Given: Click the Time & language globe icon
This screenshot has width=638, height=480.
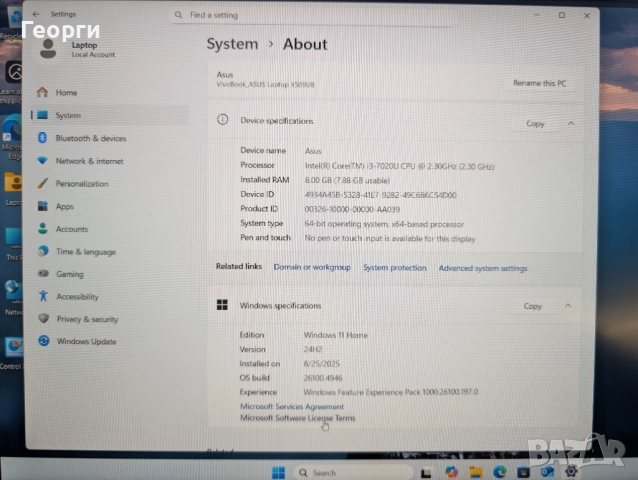Looking at the screenshot, I should point(43,251).
